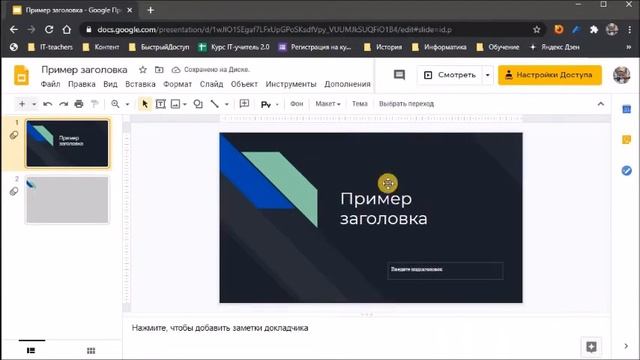Select the shape tool
The width and height of the screenshot is (640, 360).
pos(198,104)
